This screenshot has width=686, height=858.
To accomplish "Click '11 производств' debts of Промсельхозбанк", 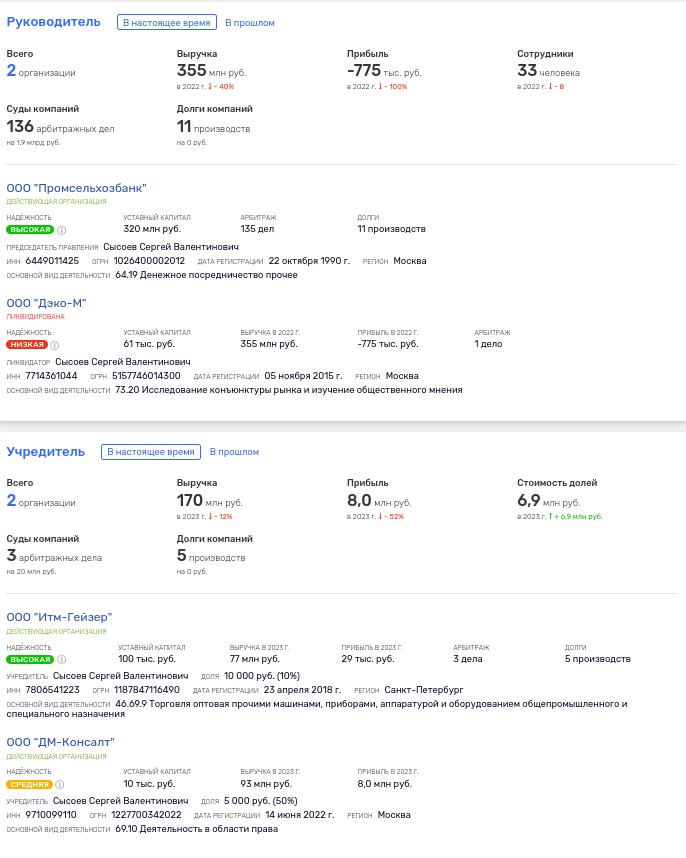I will click(391, 229).
